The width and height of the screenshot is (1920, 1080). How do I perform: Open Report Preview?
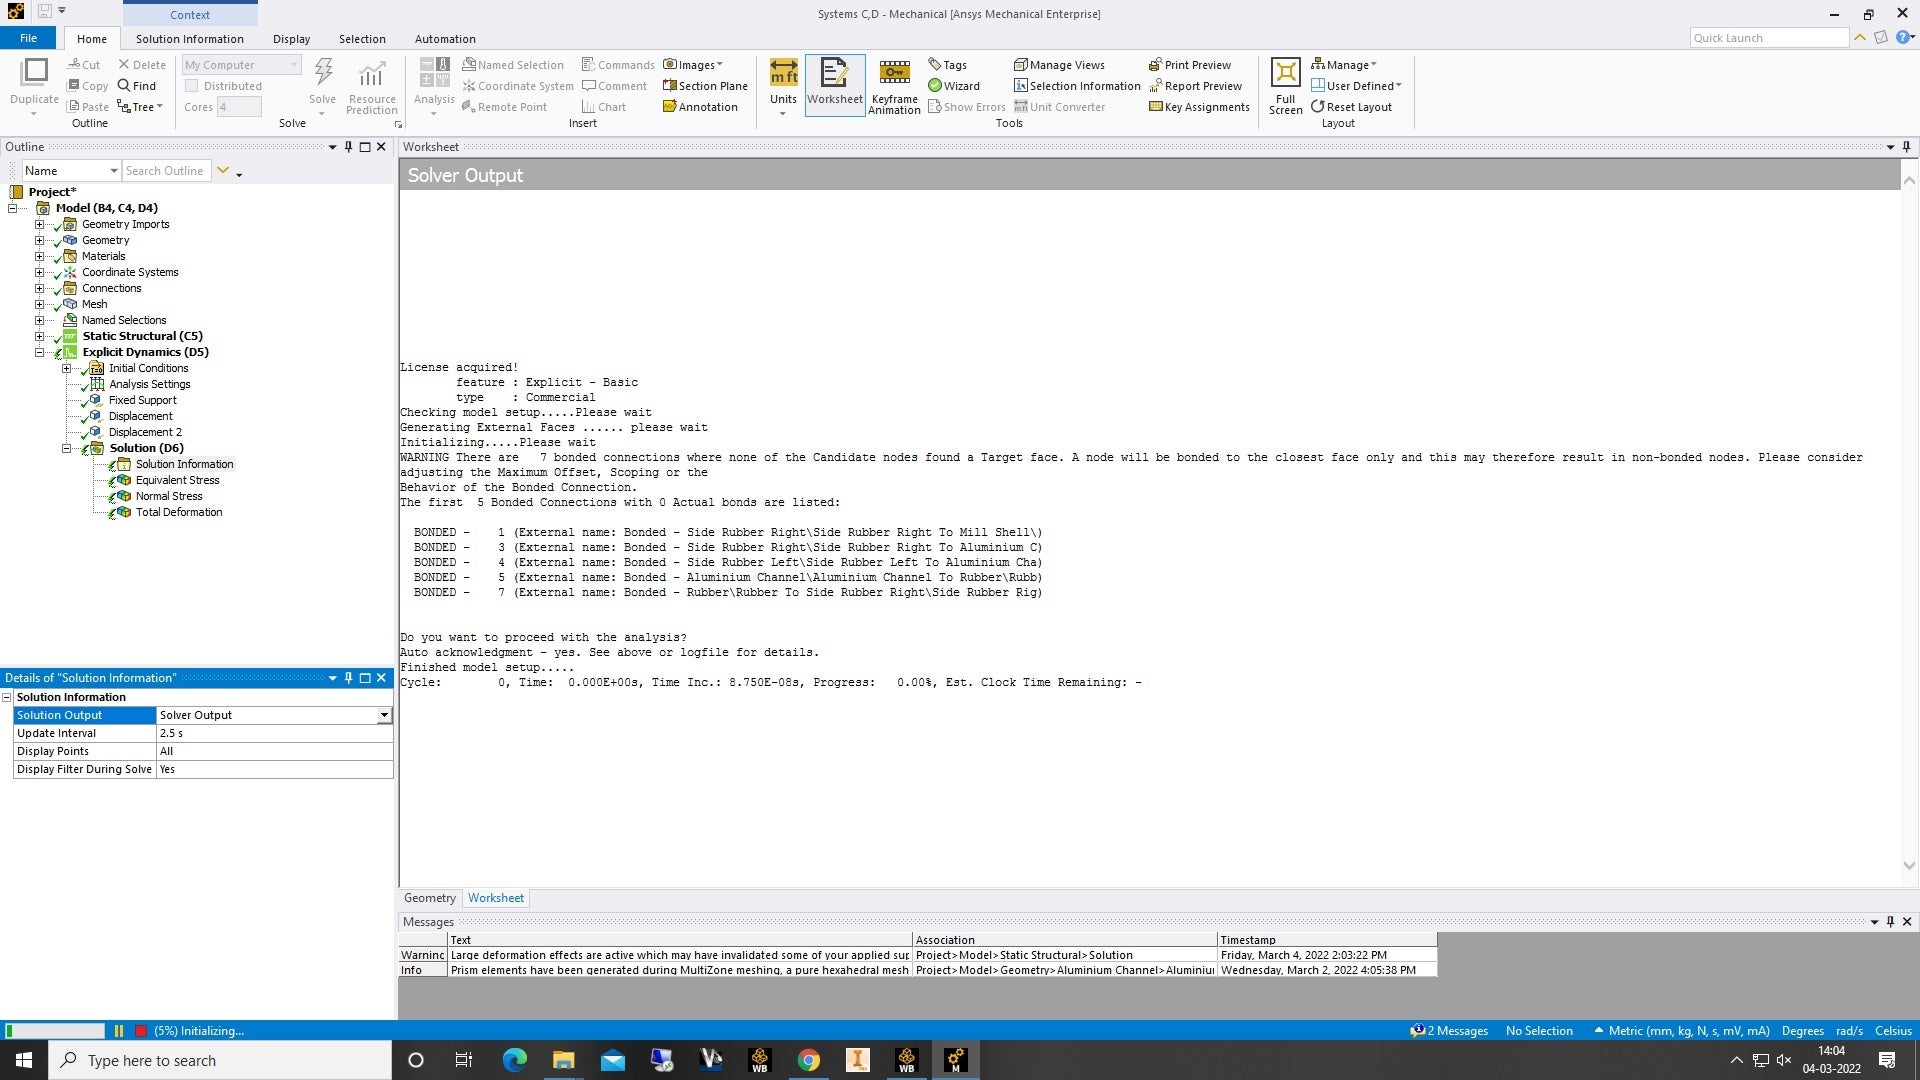click(1195, 86)
